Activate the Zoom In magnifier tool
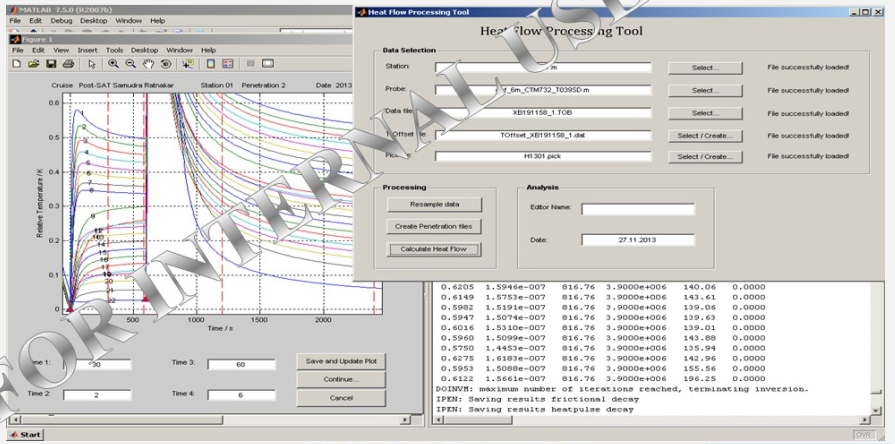 point(113,64)
